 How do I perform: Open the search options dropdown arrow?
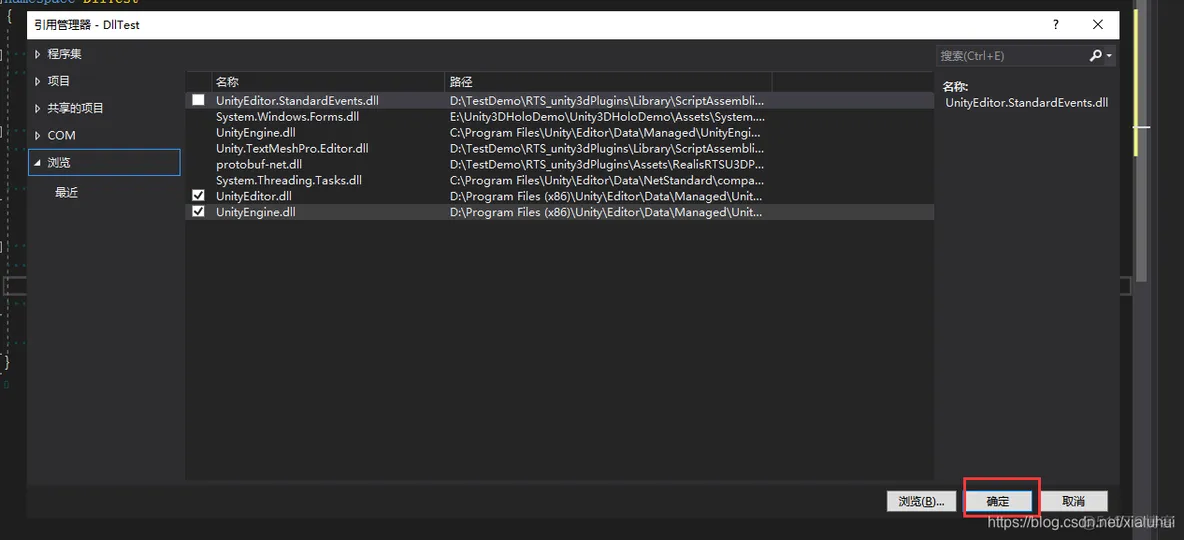click(1109, 56)
